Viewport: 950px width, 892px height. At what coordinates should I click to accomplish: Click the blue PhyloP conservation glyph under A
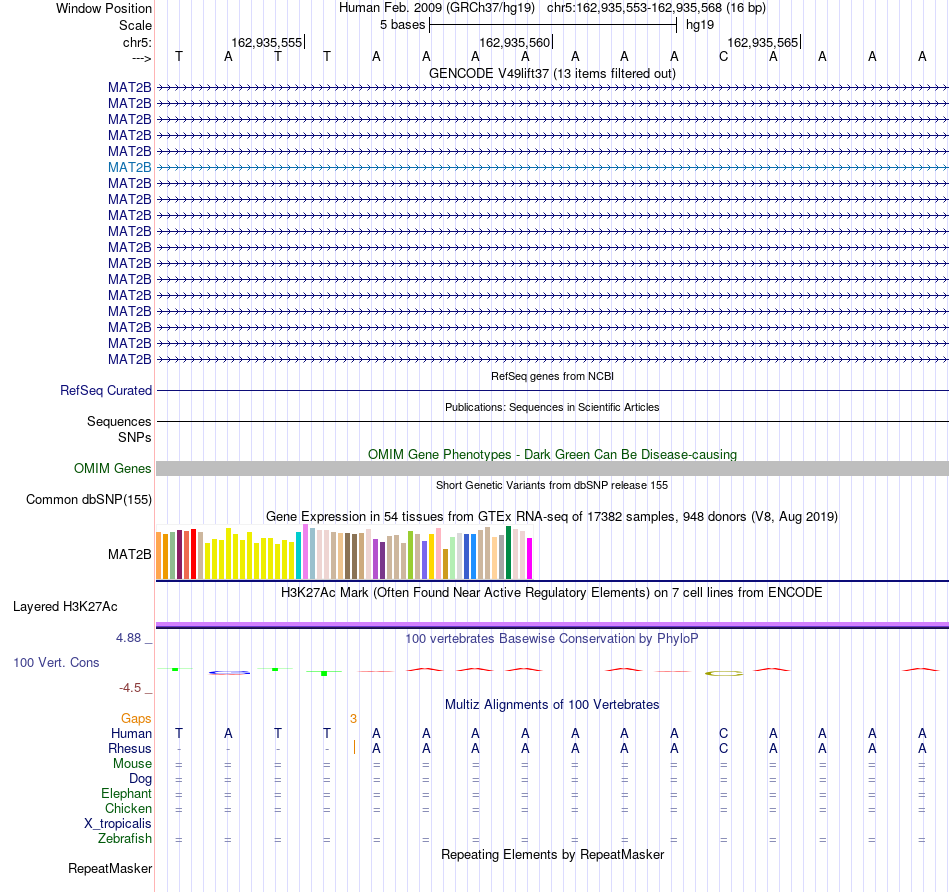[x=229, y=673]
